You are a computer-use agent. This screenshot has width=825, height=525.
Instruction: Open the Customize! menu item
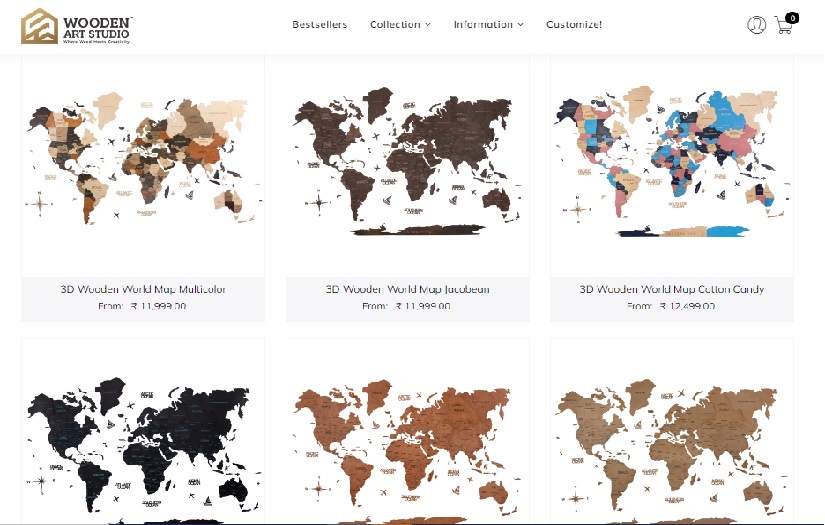tap(574, 24)
